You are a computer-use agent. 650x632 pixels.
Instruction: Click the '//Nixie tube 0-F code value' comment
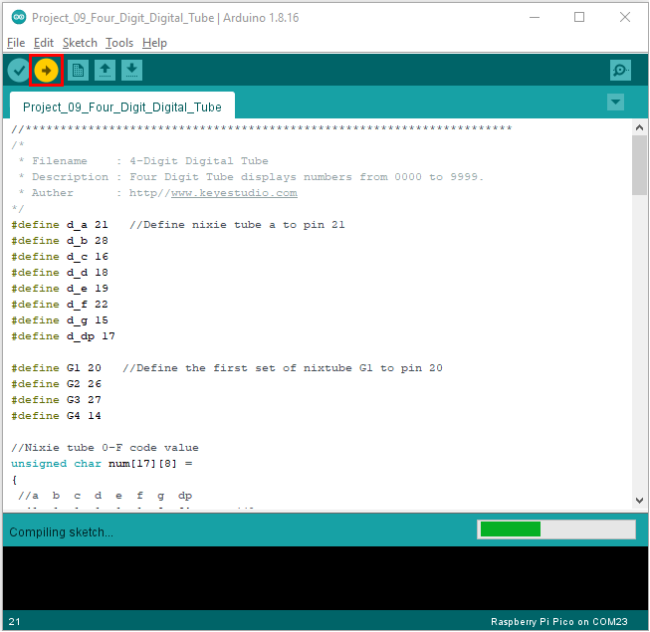105,448
